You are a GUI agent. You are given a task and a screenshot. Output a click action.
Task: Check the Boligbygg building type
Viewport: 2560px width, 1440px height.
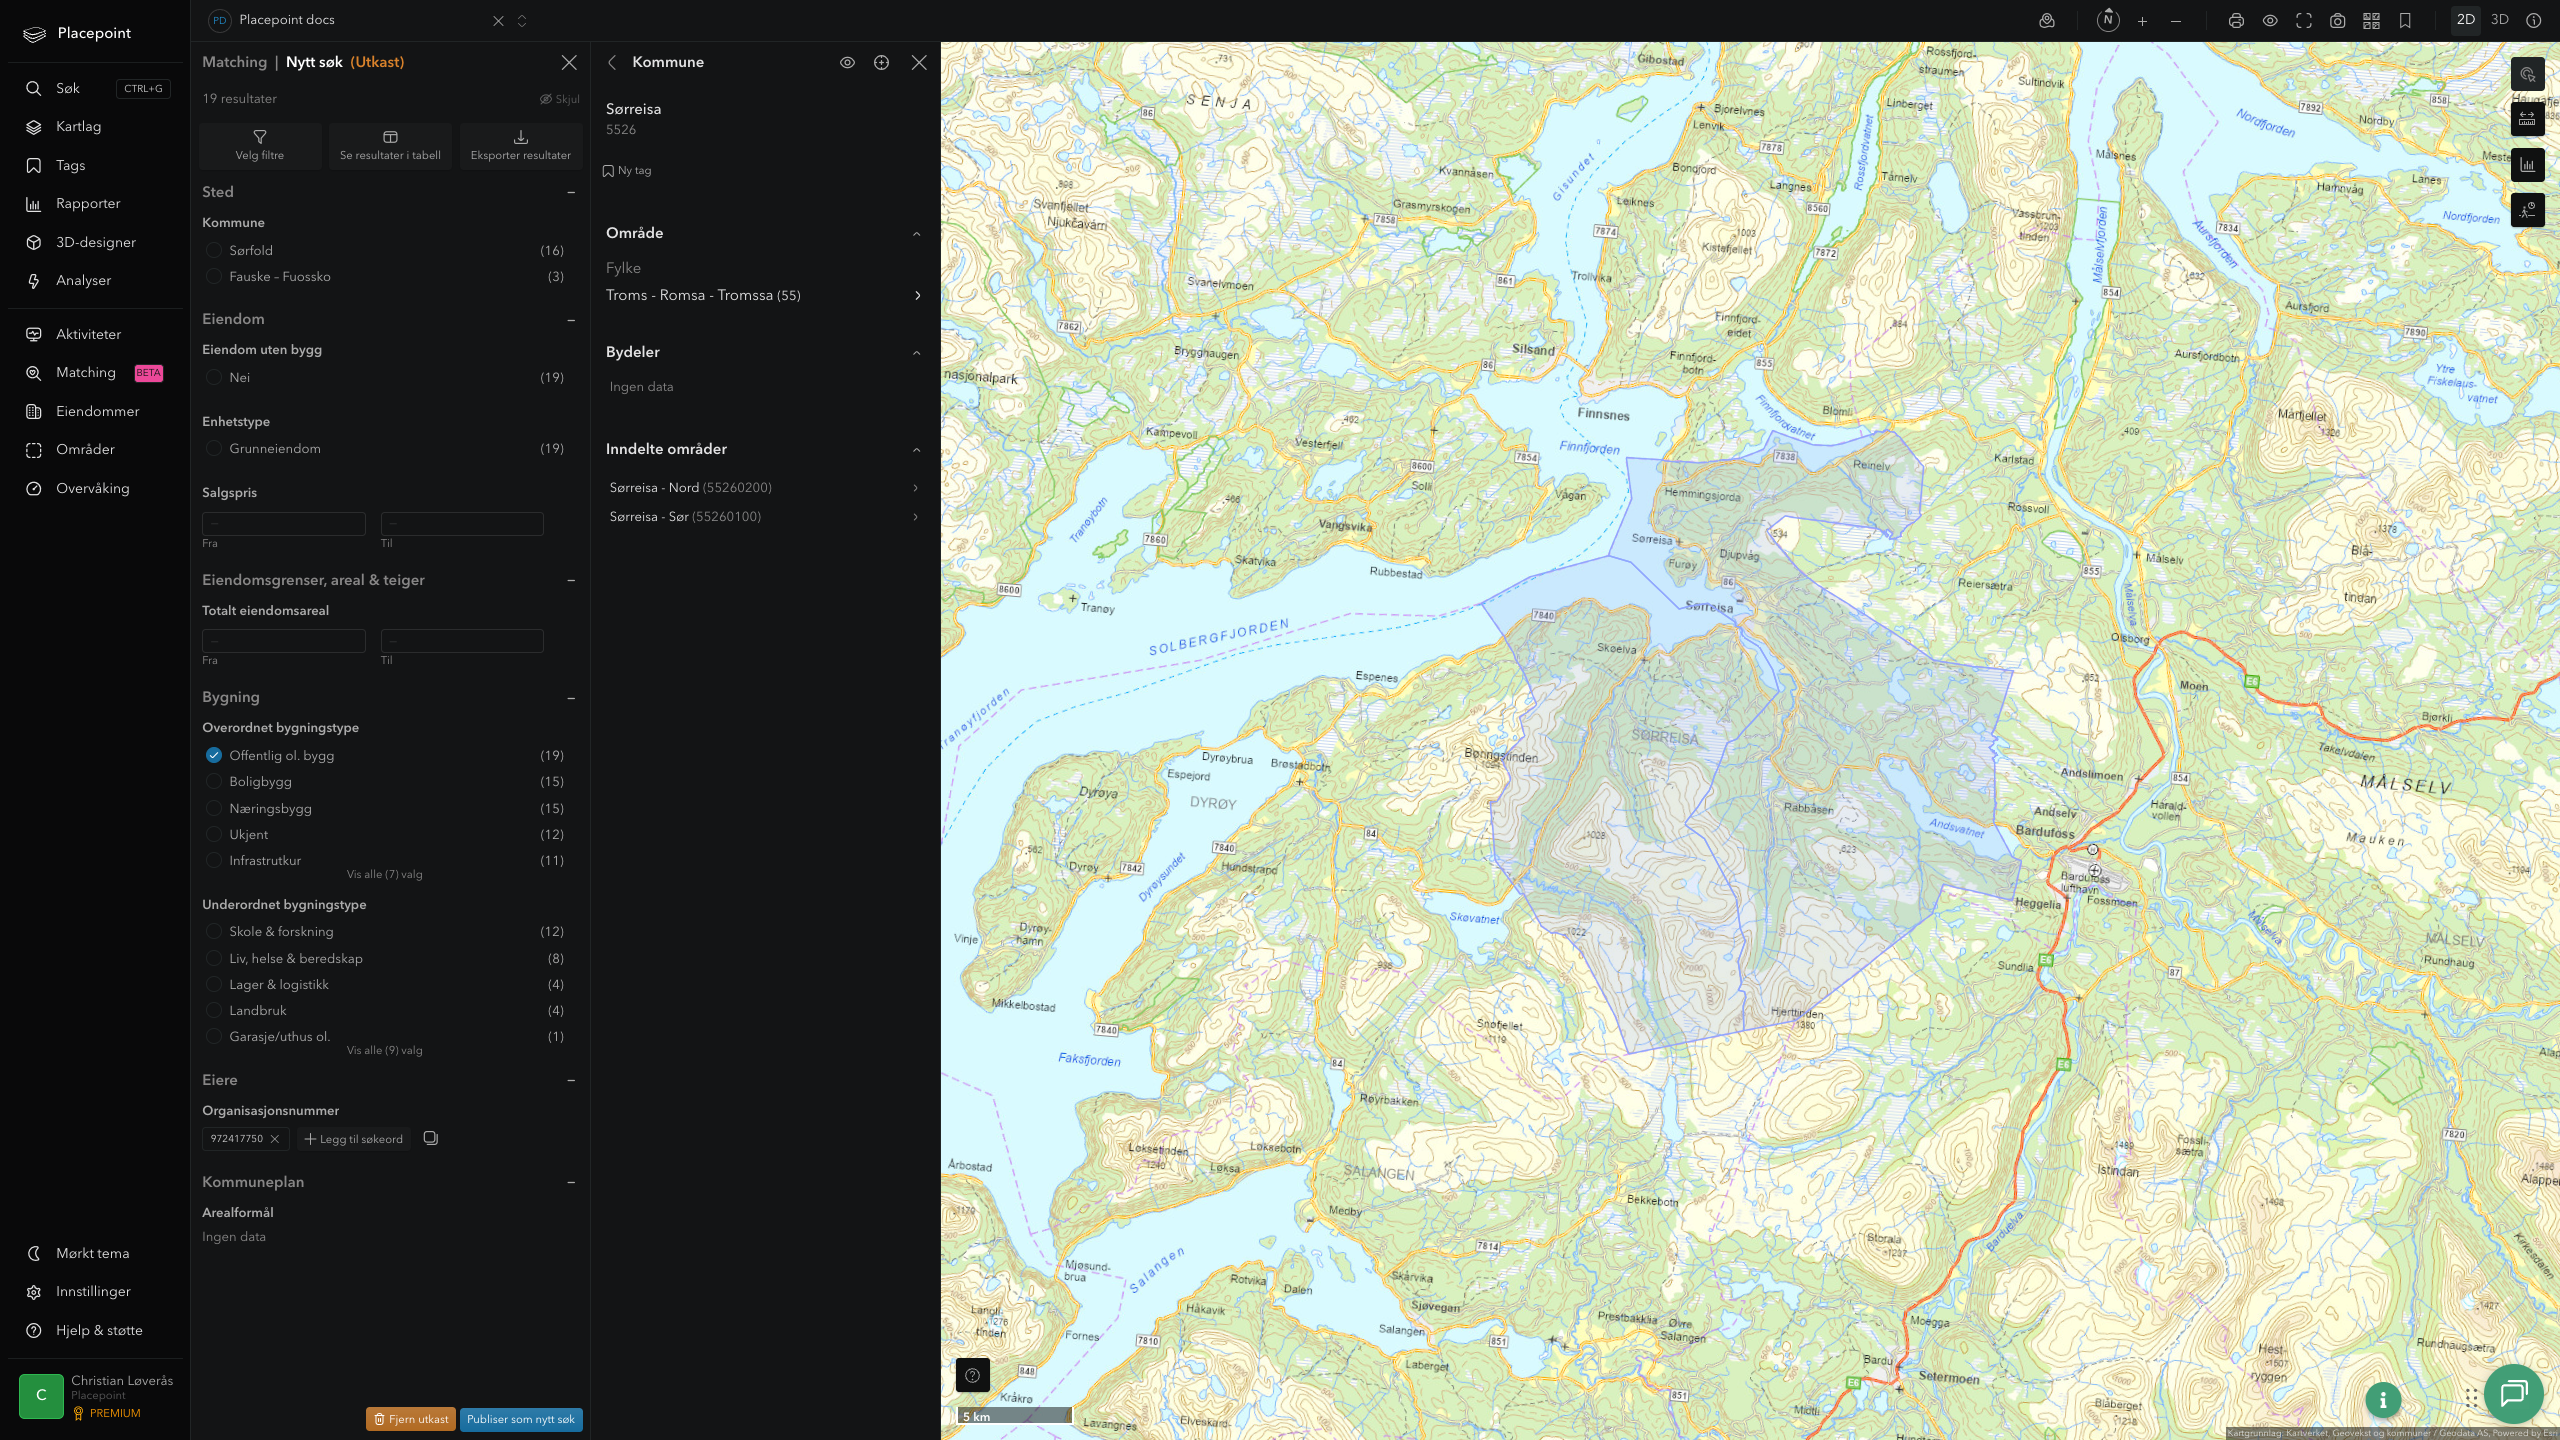[x=213, y=782]
